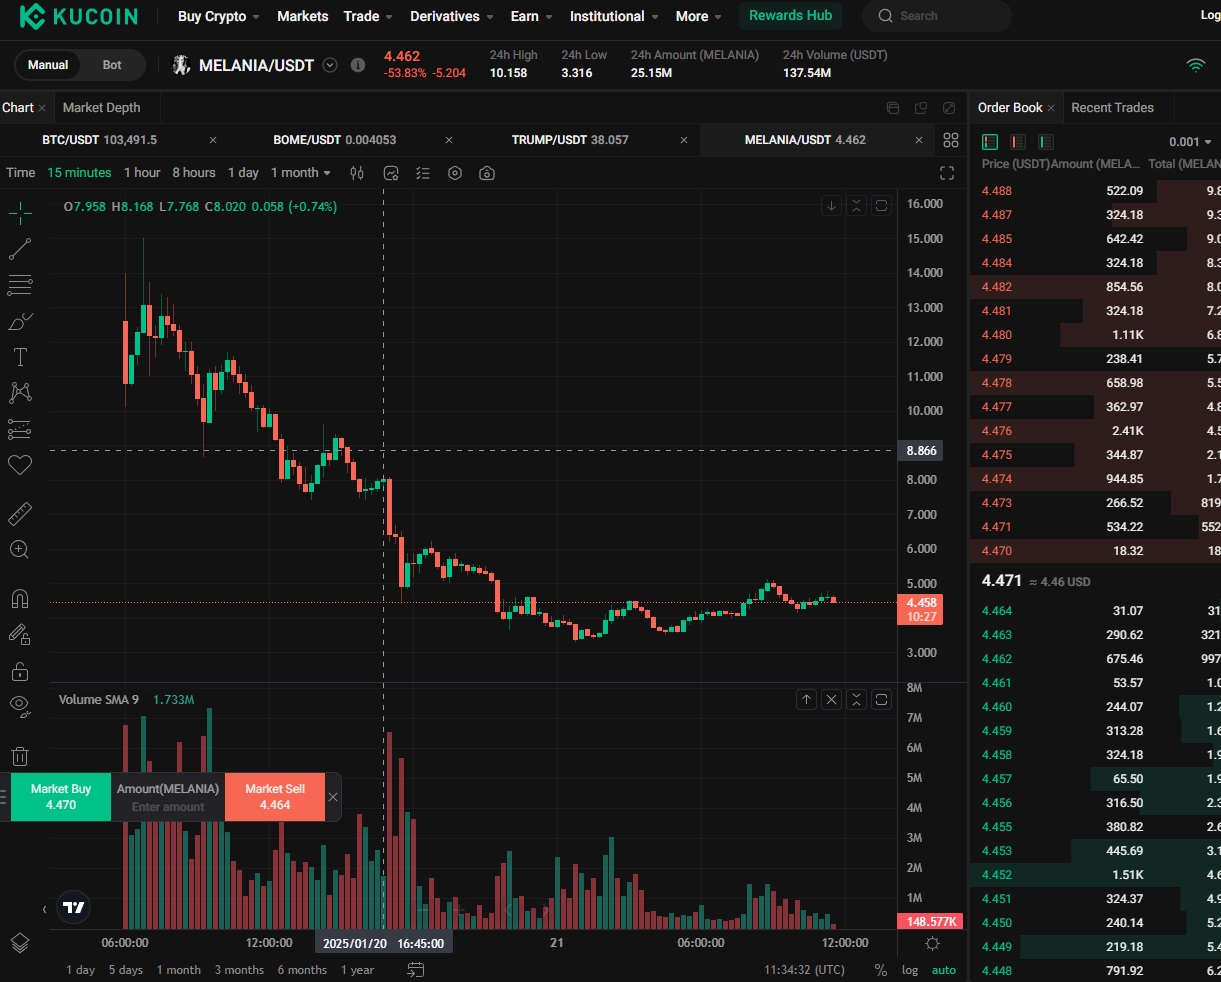The image size is (1221, 982).
Task: Open the long position forecasting tool
Action: (20, 429)
